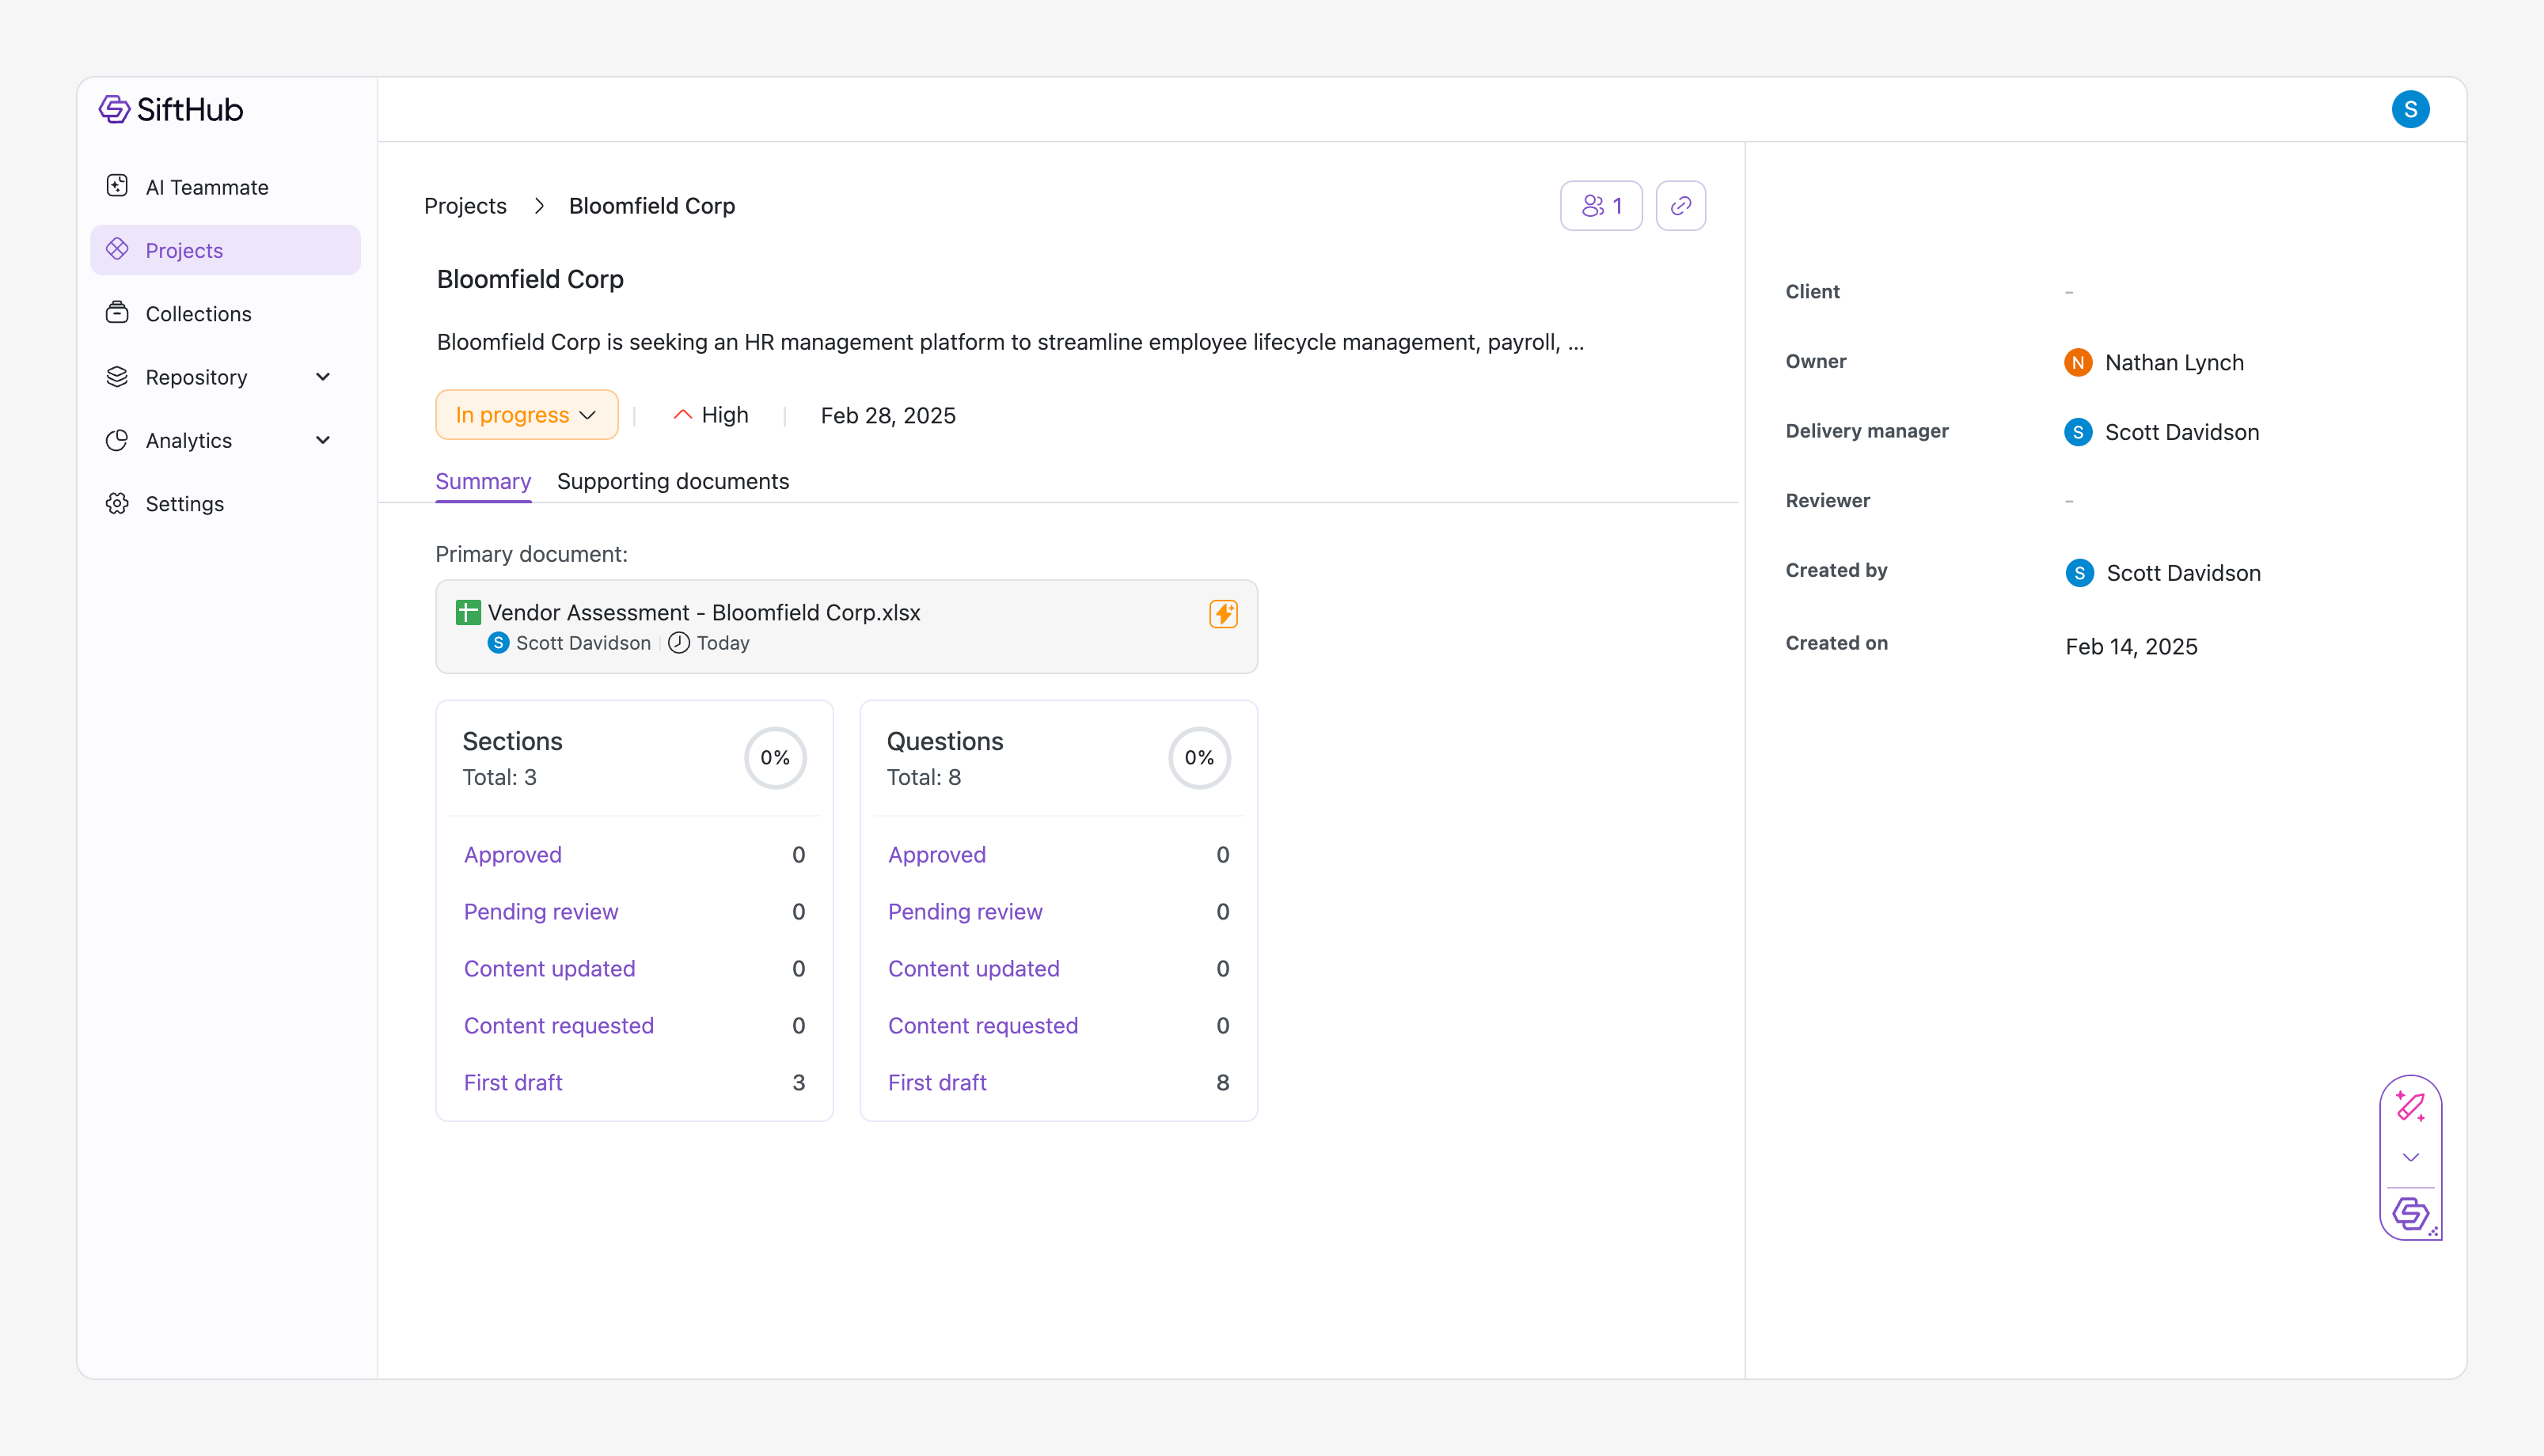Go to Collections in the sidebar

tap(198, 314)
